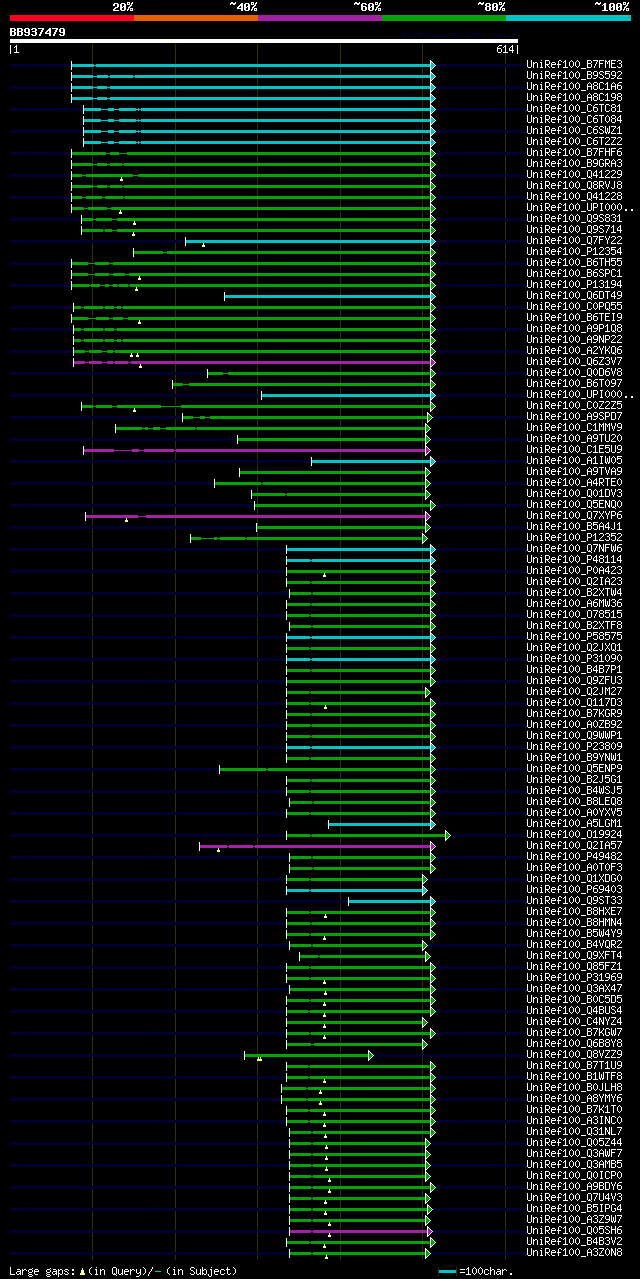The height and width of the screenshot is (1279, 640).
Task: Open hit UniRef100_A4RTE0
Action: (x=574, y=483)
